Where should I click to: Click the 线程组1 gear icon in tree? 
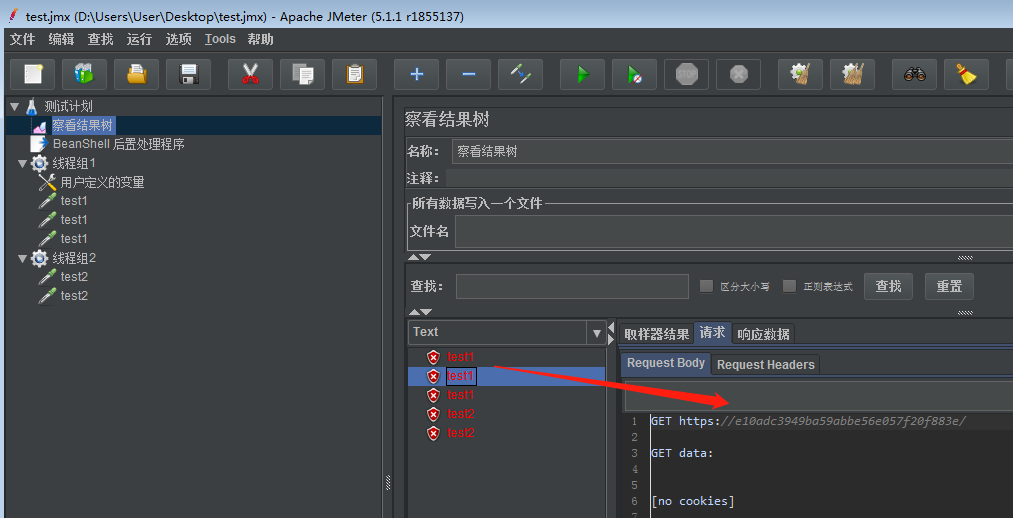point(39,163)
